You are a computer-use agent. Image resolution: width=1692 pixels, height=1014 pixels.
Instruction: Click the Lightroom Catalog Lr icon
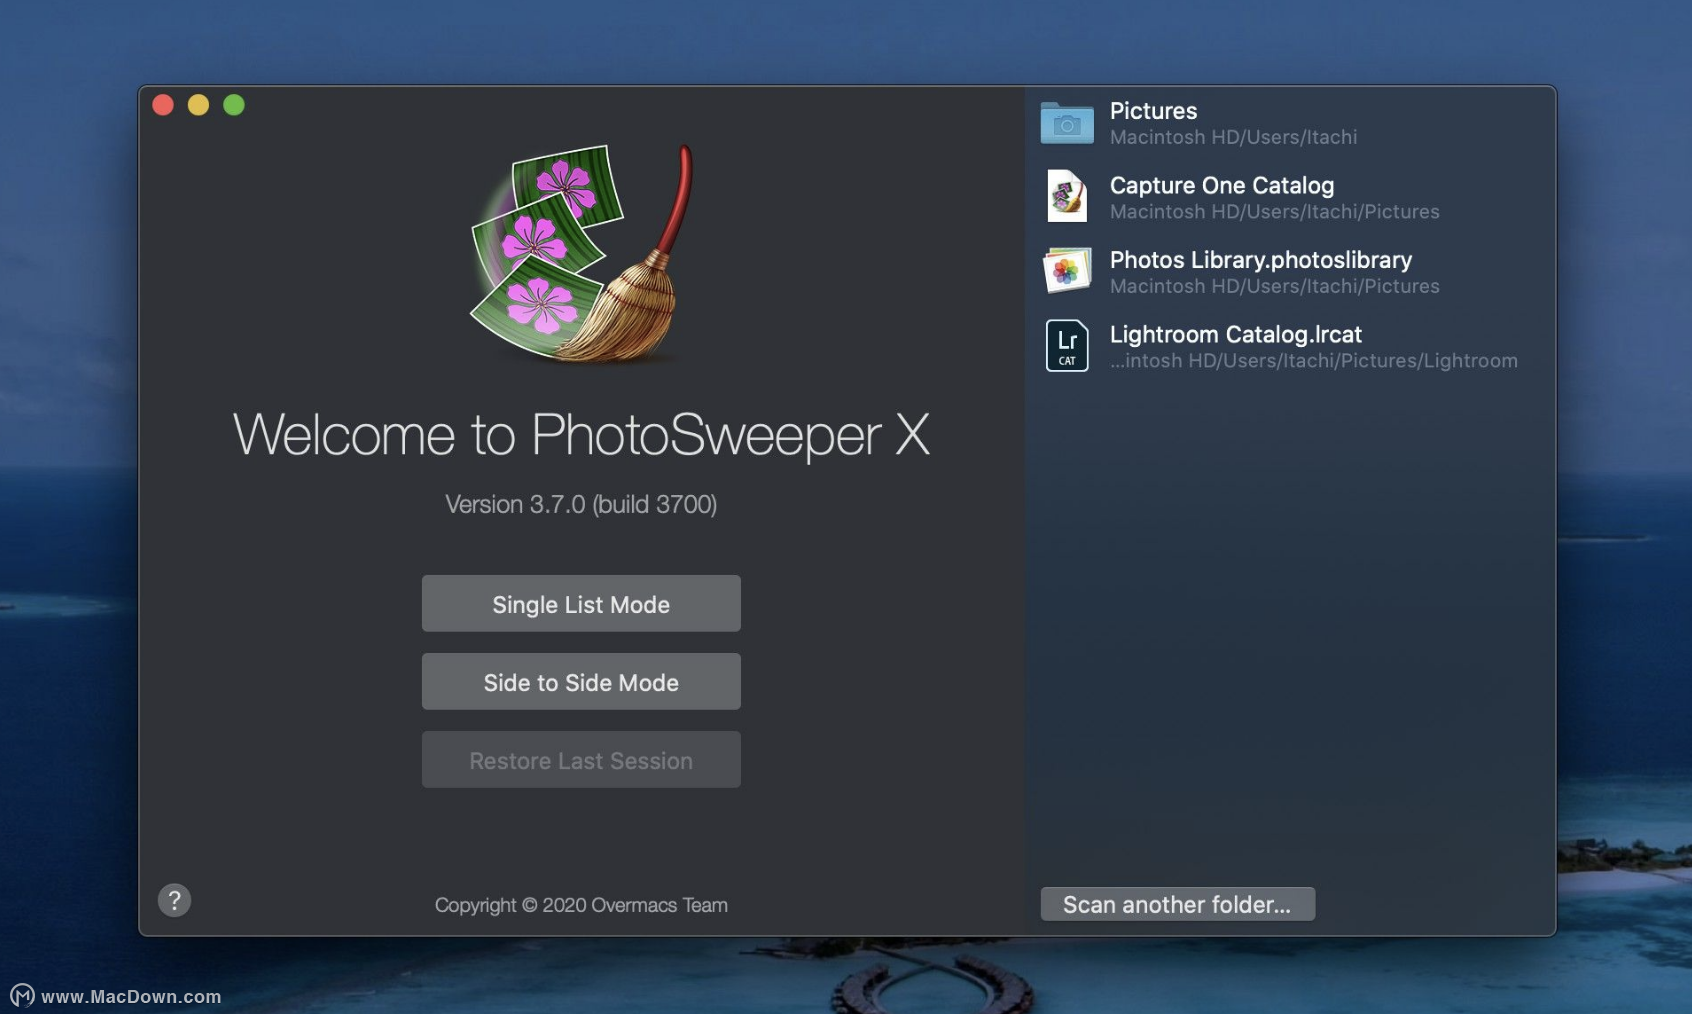pos(1067,346)
